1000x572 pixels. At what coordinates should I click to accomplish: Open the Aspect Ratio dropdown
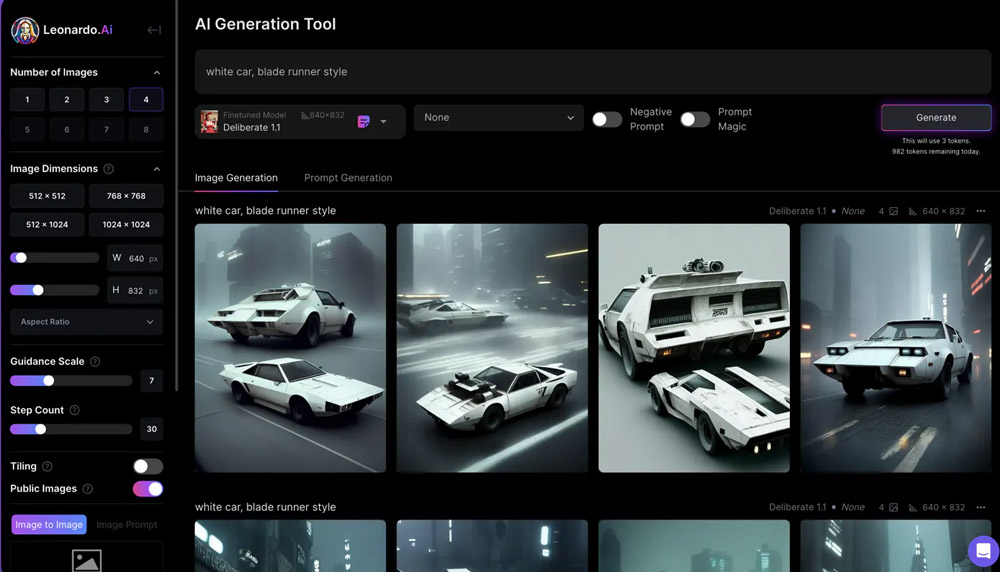[x=87, y=322]
